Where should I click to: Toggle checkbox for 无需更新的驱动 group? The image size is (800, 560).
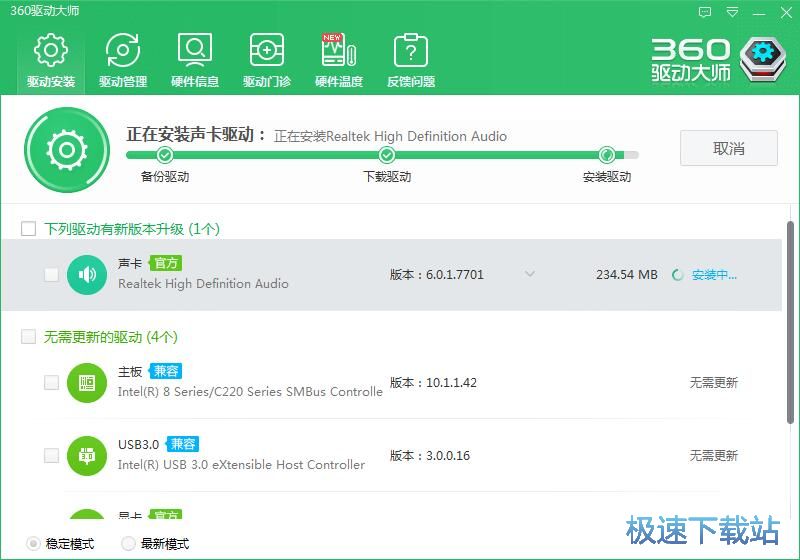29,337
